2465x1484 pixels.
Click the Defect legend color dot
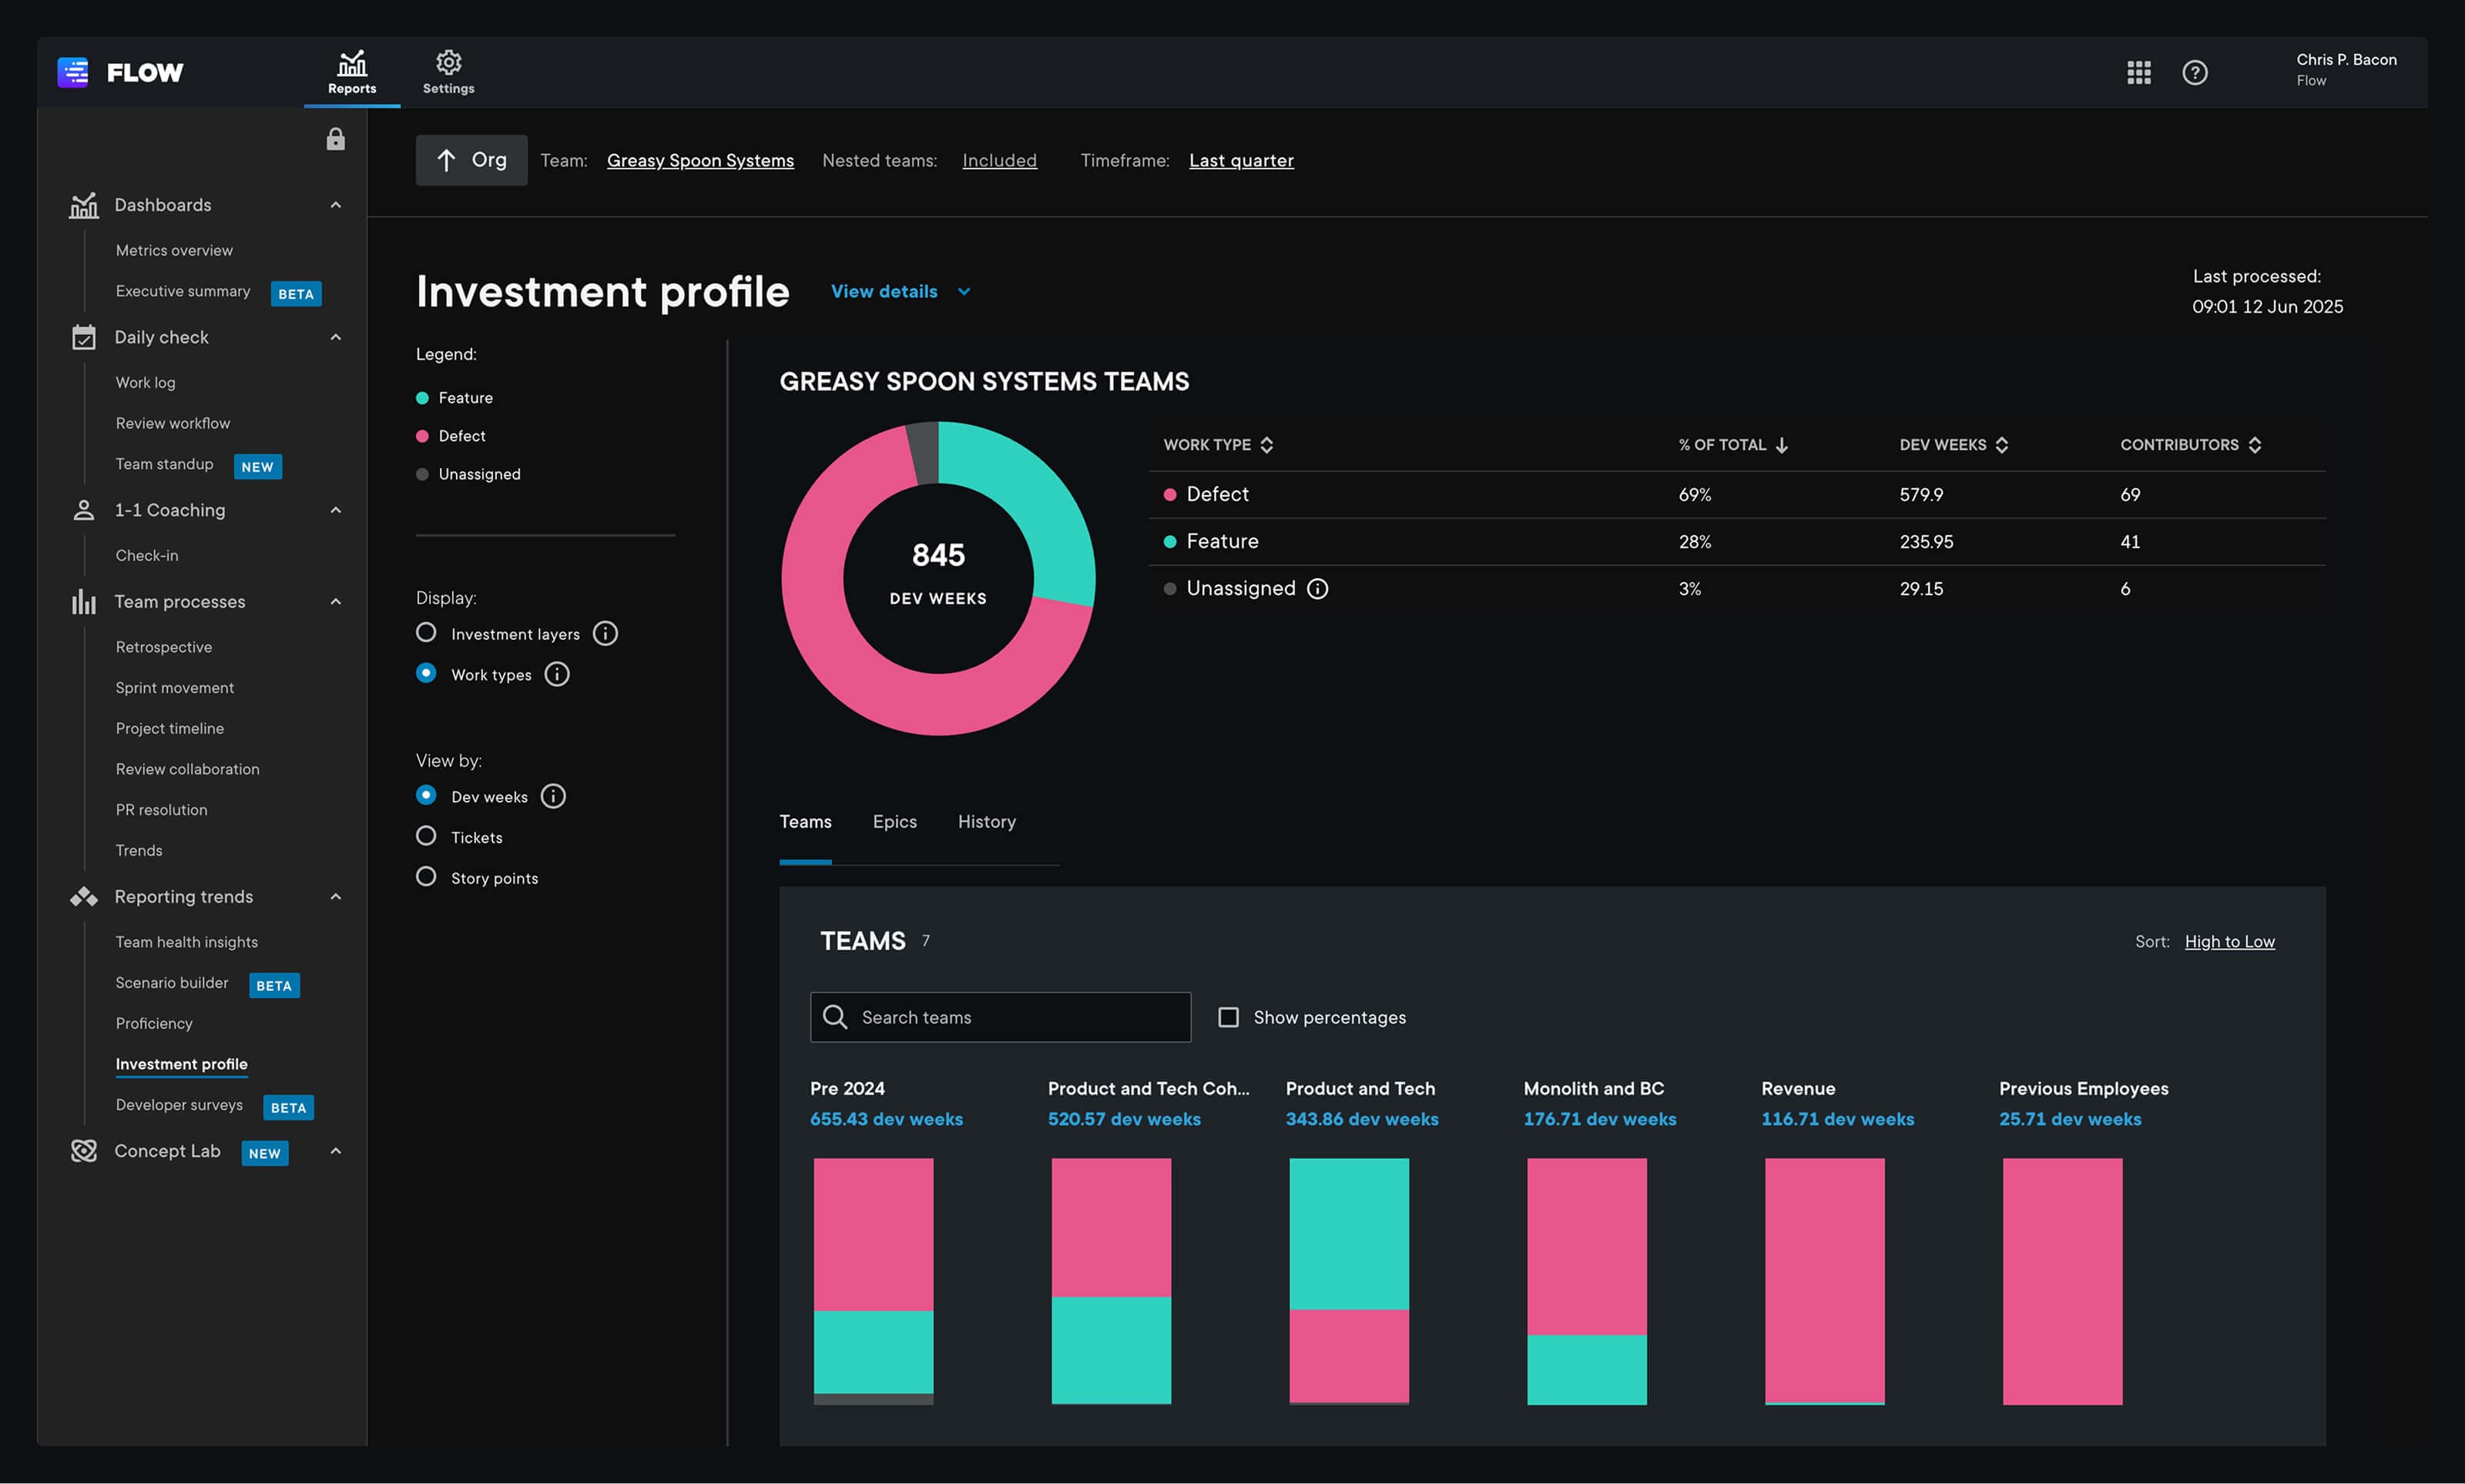pos(422,436)
